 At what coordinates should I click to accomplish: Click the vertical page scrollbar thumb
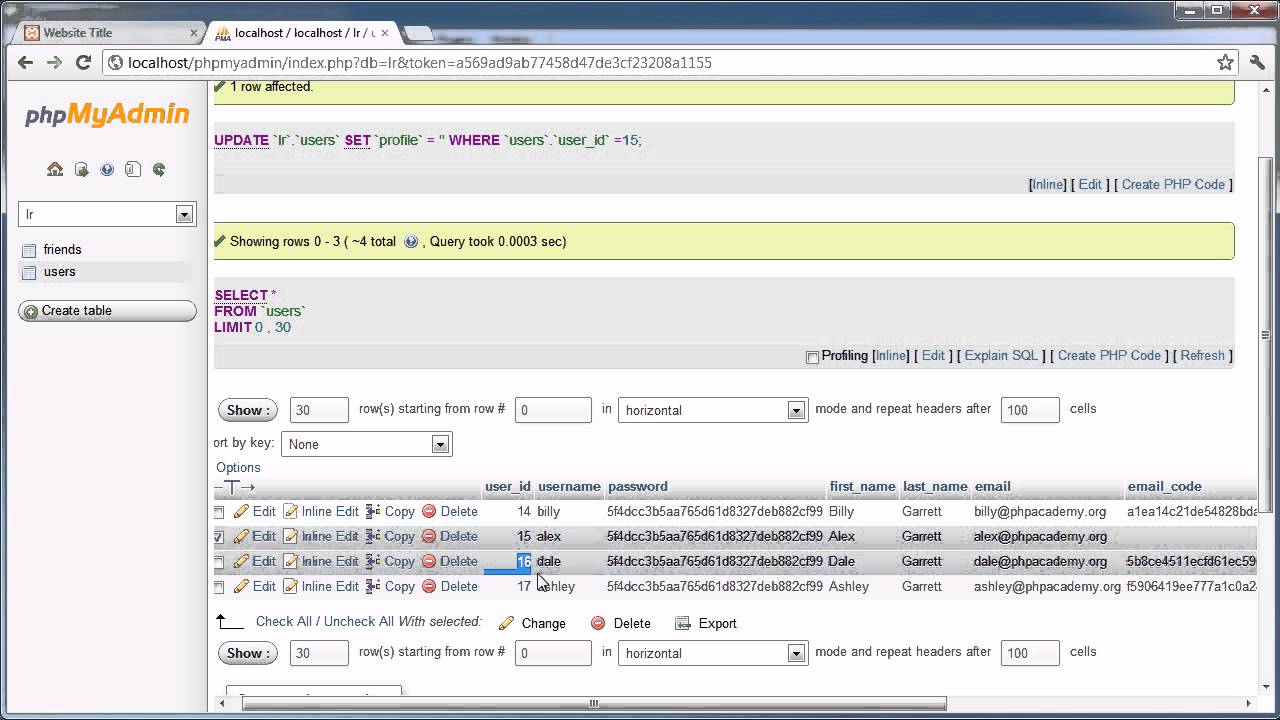click(x=1266, y=335)
